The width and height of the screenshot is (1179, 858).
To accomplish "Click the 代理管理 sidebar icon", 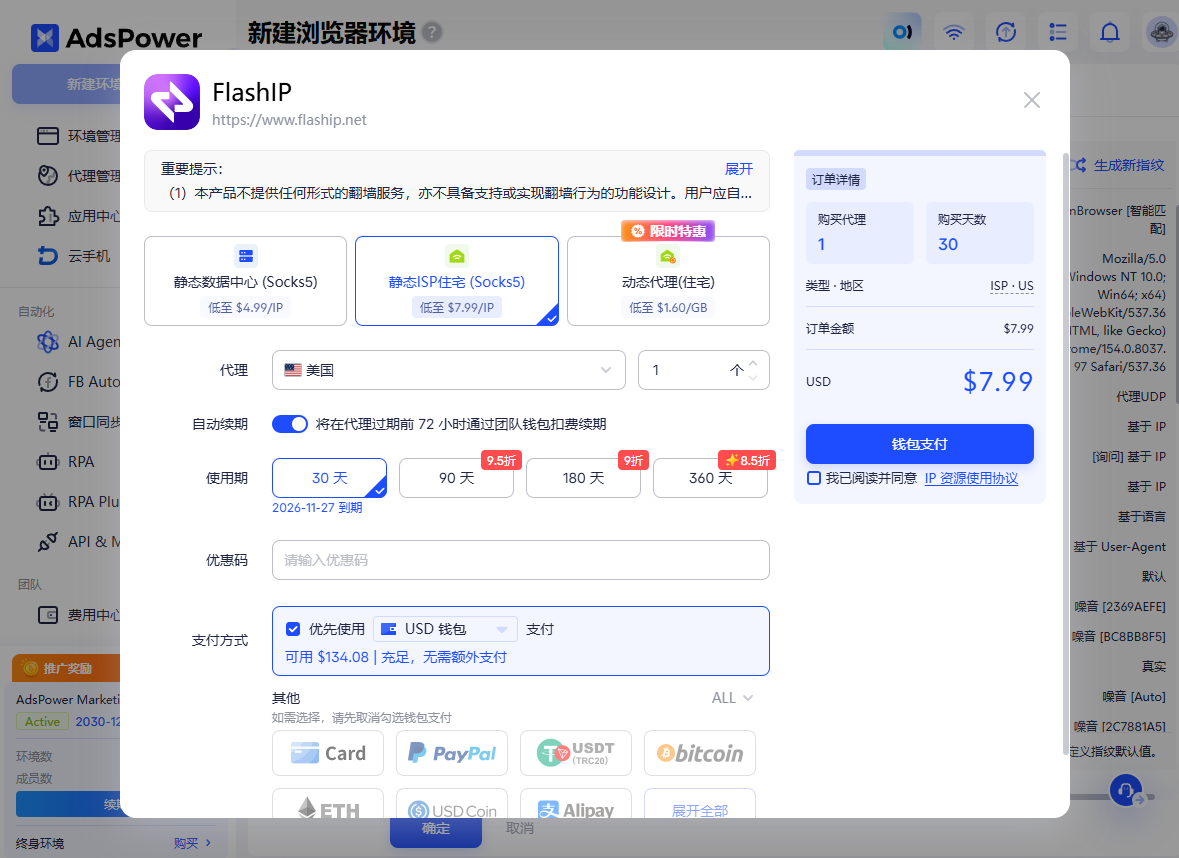I will (48, 176).
